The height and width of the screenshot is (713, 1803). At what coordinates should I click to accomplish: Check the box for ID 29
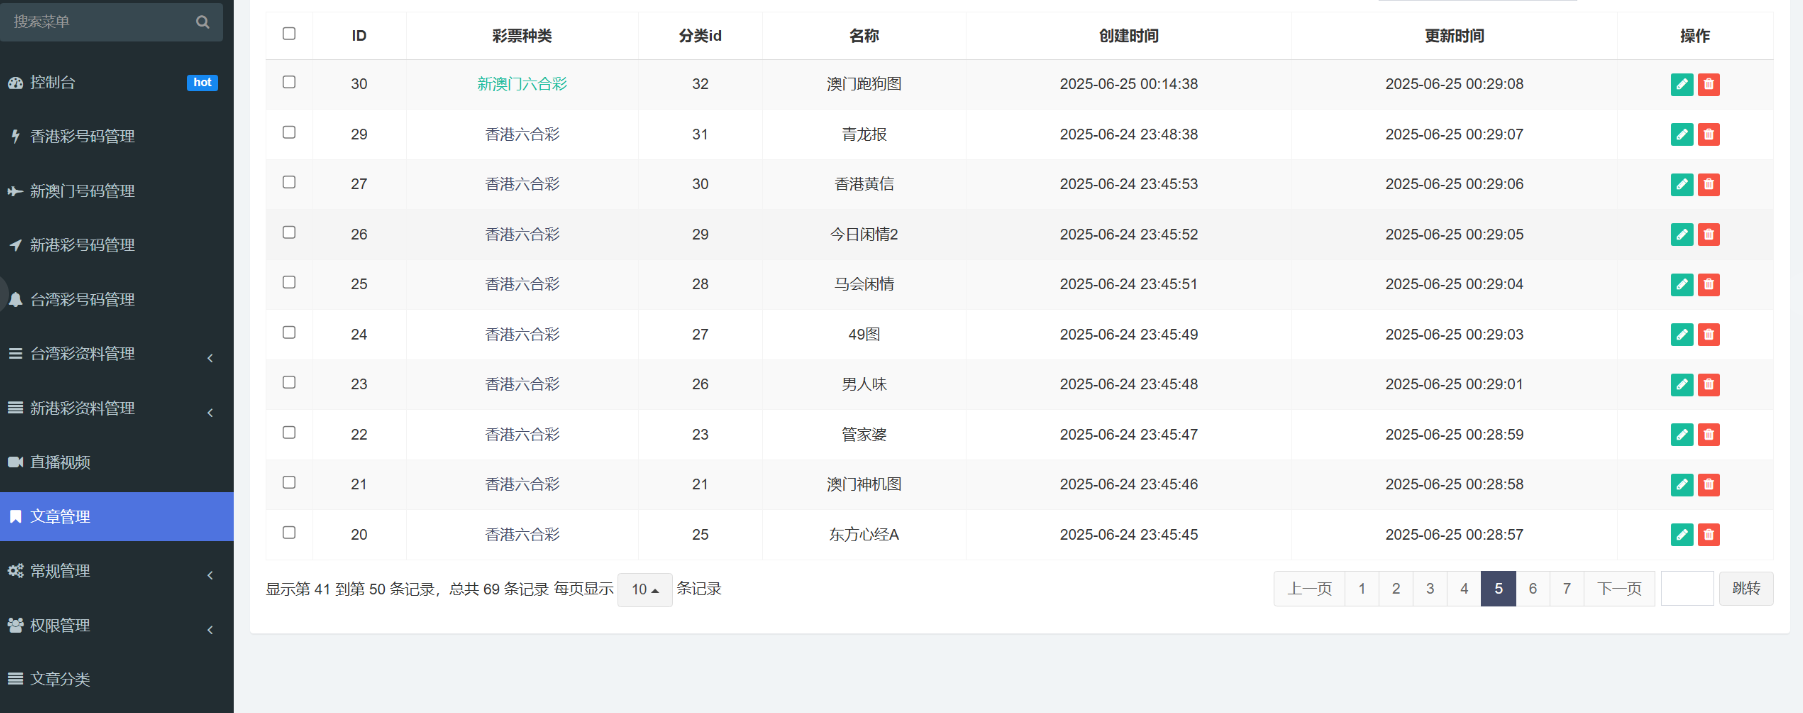point(289,132)
